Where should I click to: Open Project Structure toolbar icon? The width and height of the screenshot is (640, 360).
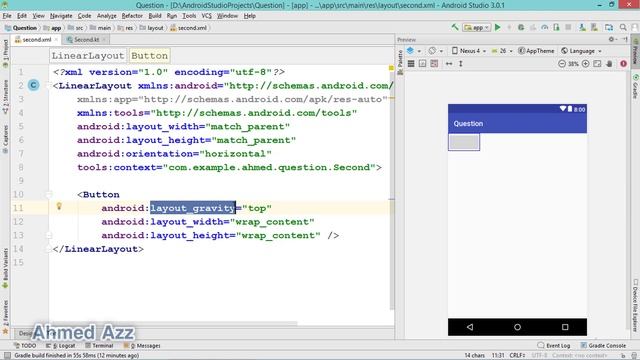609,27
